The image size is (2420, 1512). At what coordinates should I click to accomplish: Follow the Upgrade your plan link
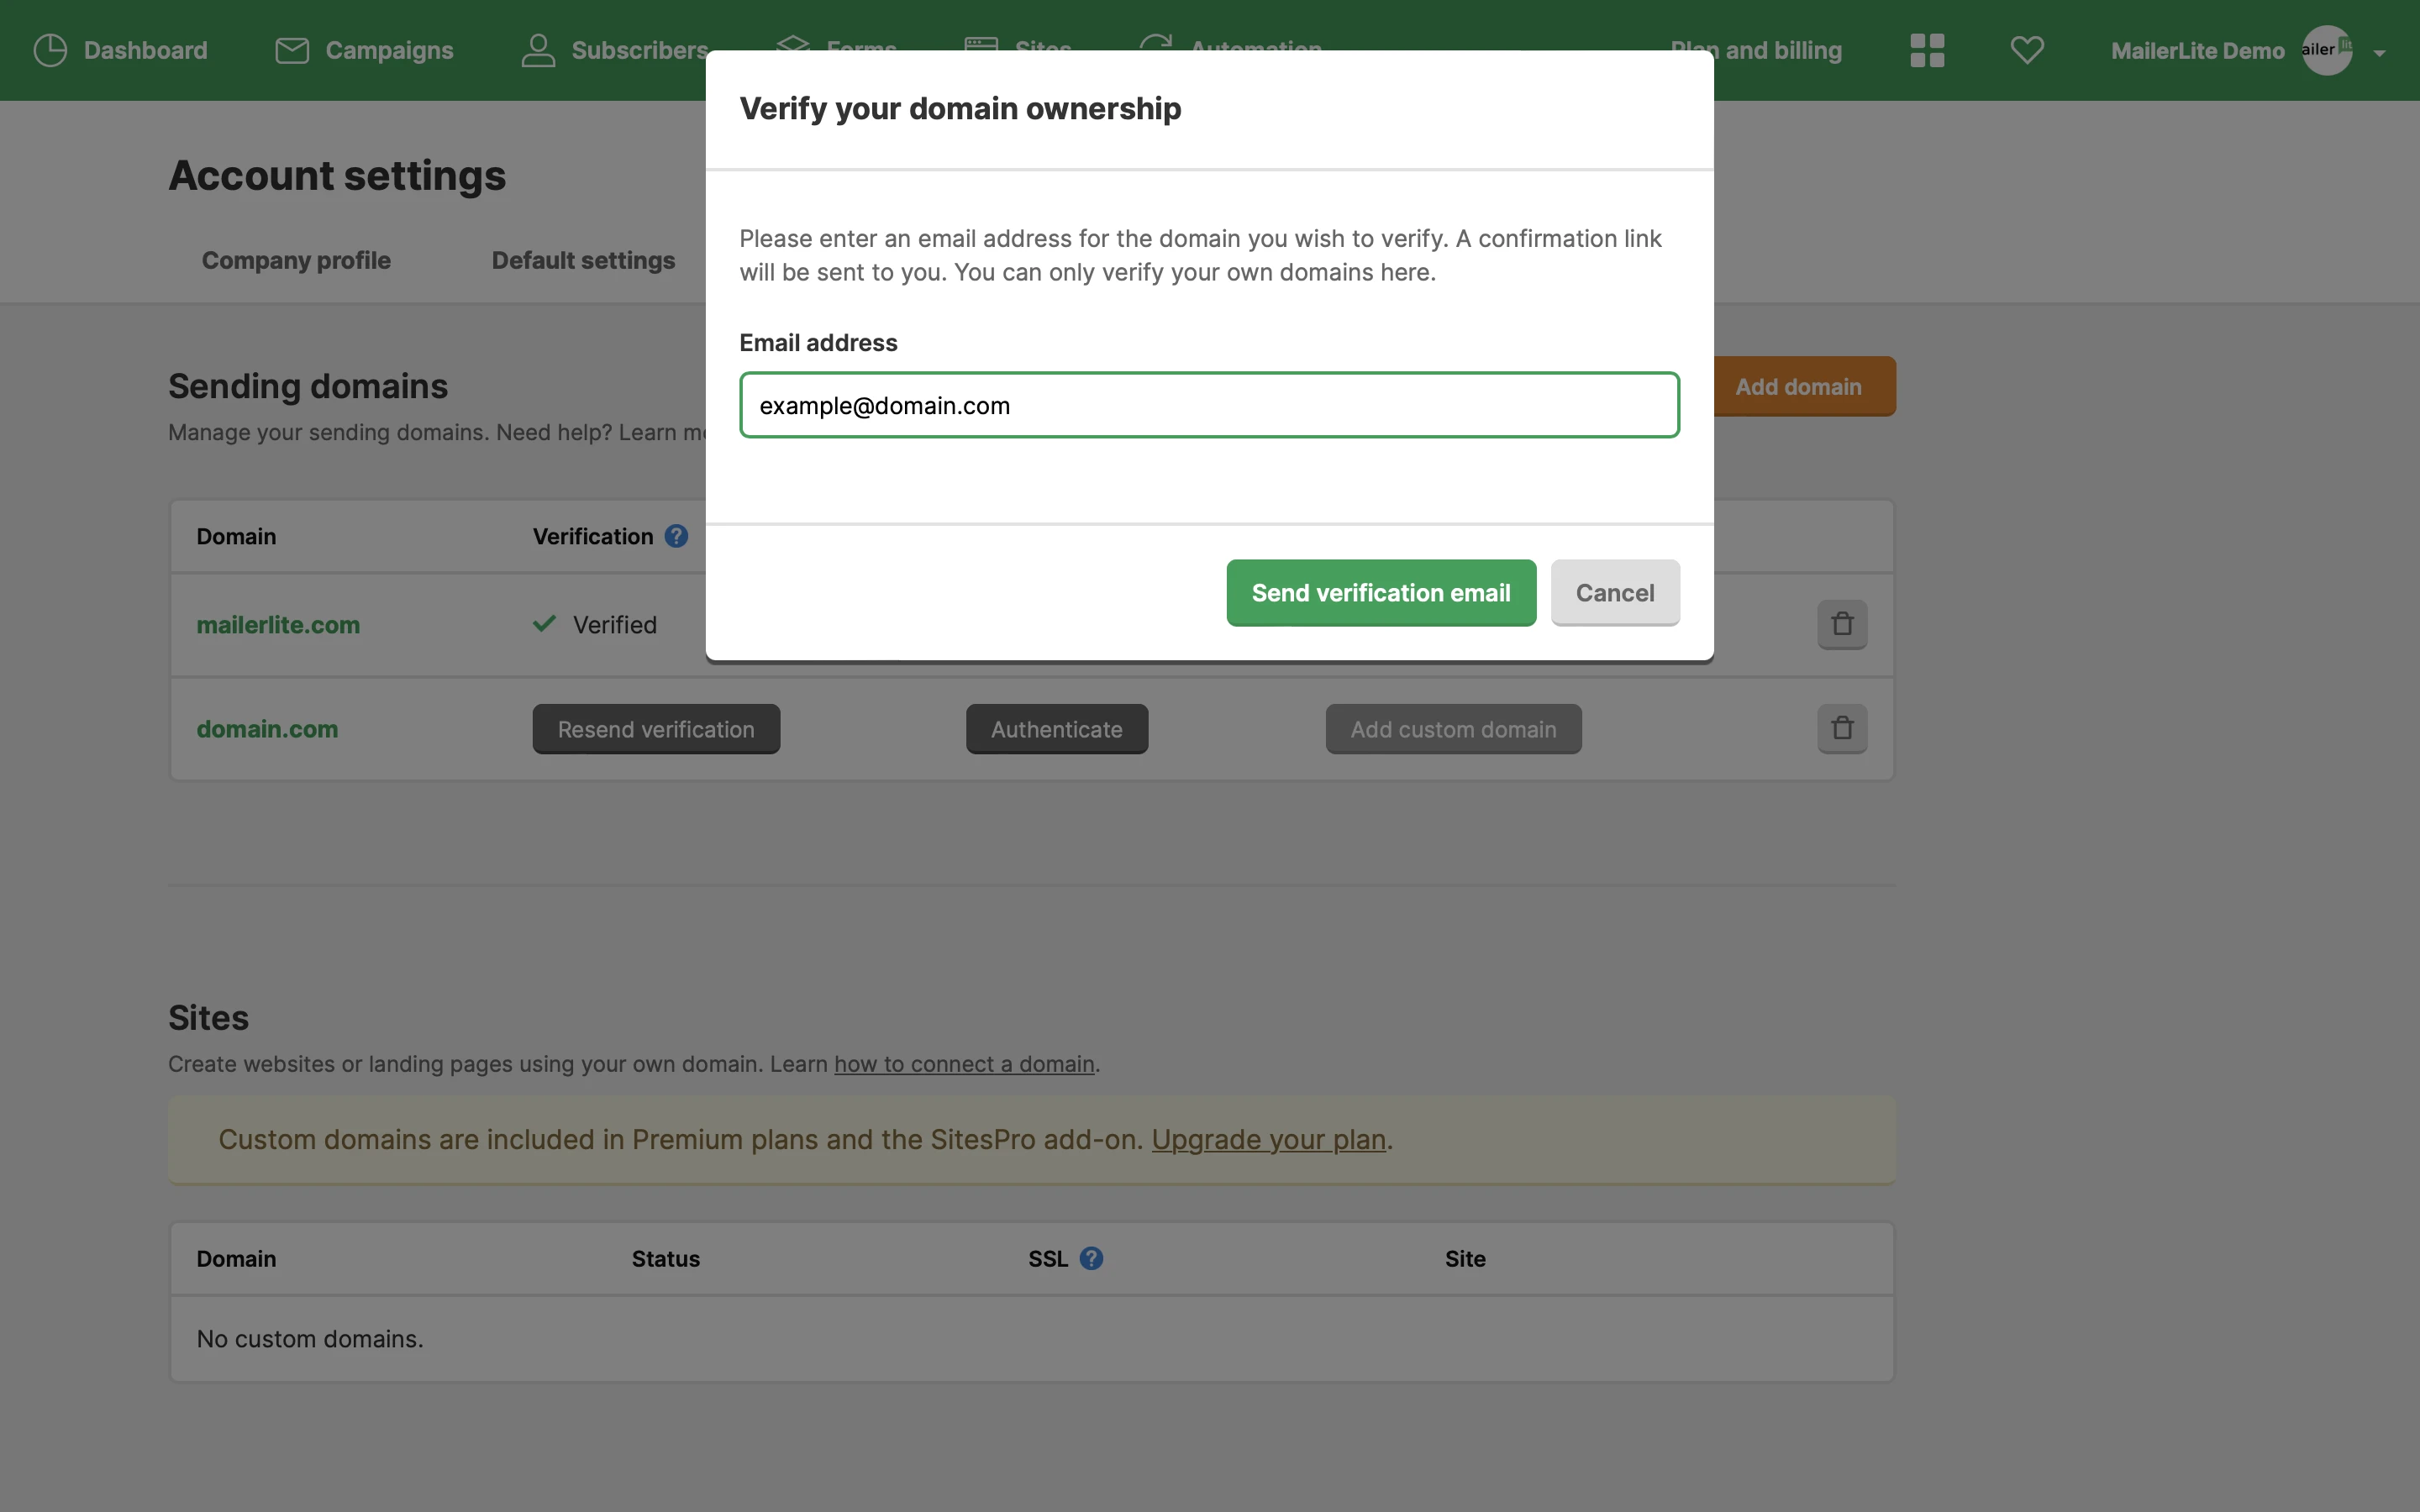[x=1268, y=1139]
